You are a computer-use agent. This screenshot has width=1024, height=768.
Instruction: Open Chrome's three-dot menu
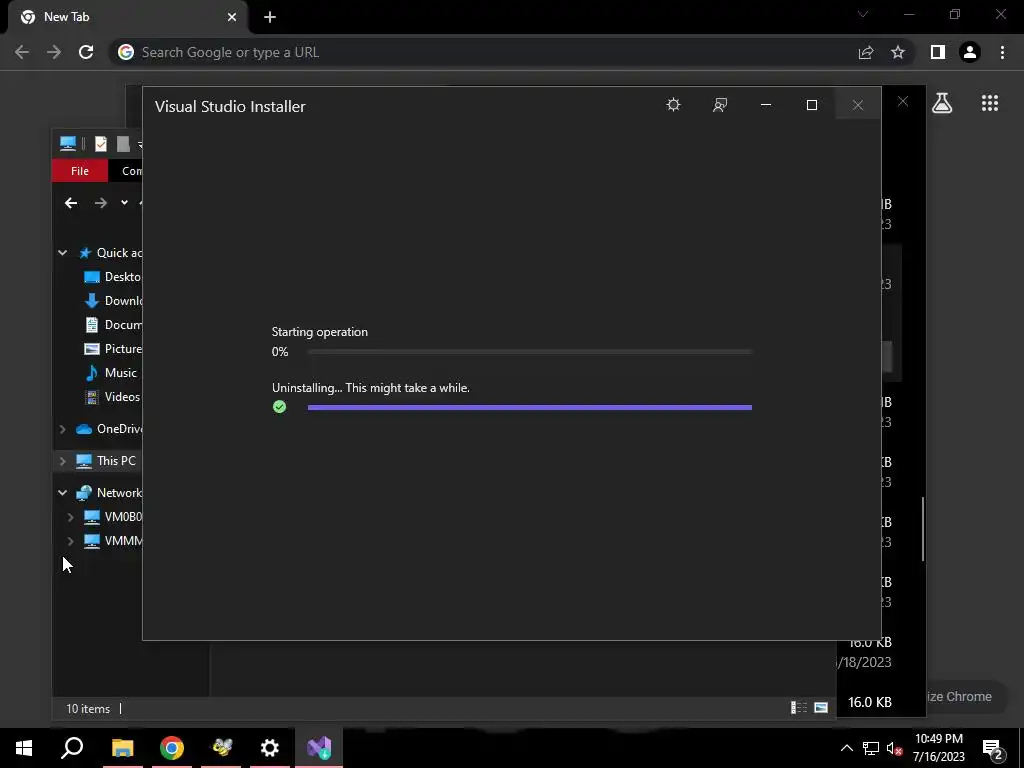pyautogui.click(x=1002, y=52)
